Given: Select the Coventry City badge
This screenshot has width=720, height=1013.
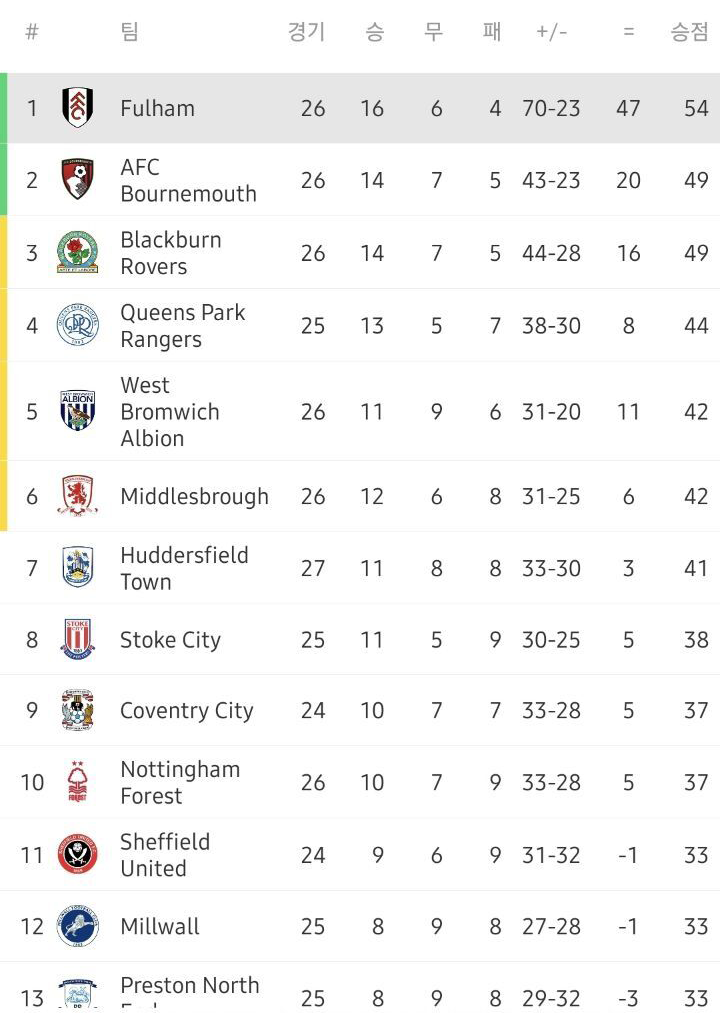Looking at the screenshot, I should pos(78,711).
